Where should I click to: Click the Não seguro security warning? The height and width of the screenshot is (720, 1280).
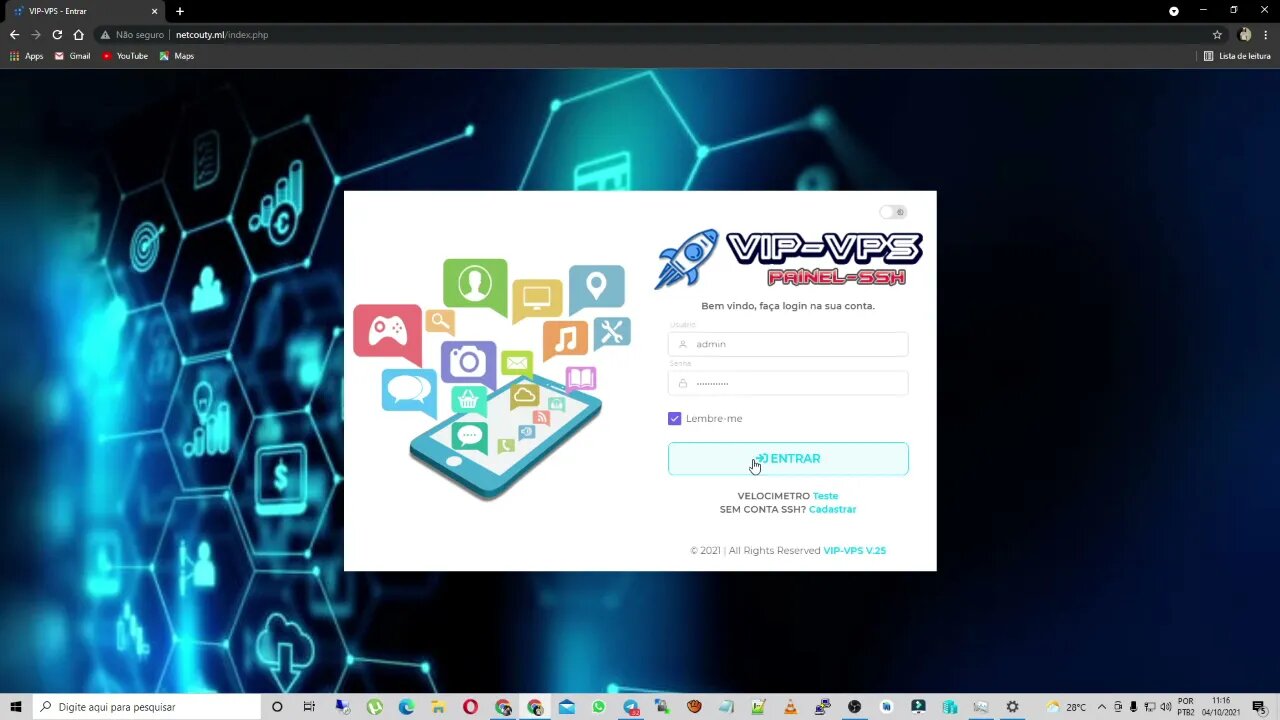coord(132,35)
